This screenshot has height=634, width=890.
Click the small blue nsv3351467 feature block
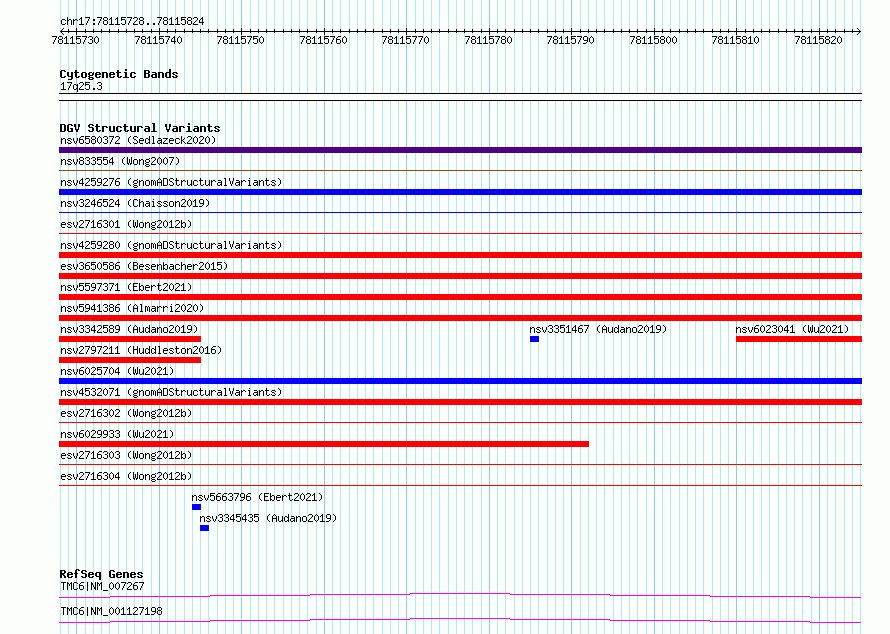534,339
